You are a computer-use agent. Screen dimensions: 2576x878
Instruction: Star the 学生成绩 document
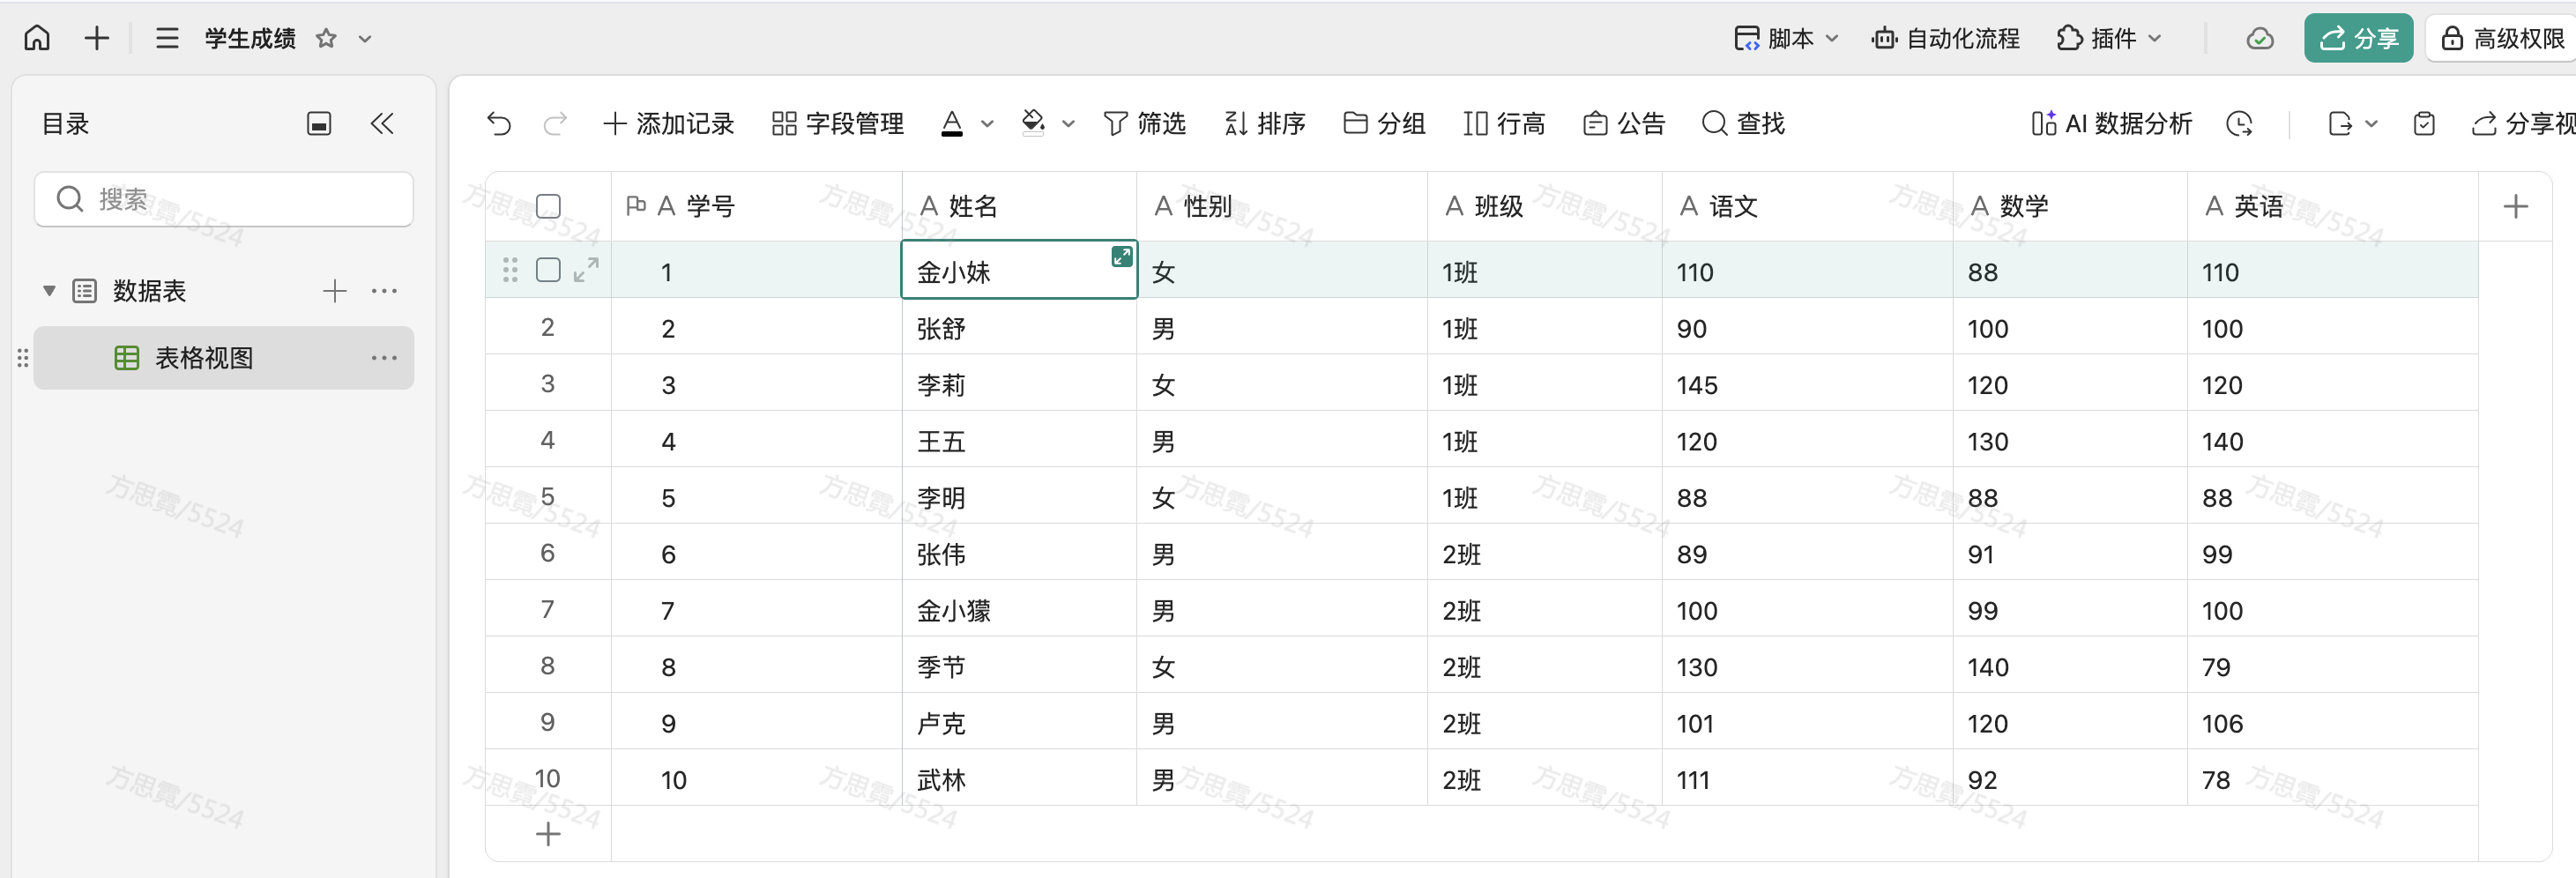pyautogui.click(x=326, y=38)
